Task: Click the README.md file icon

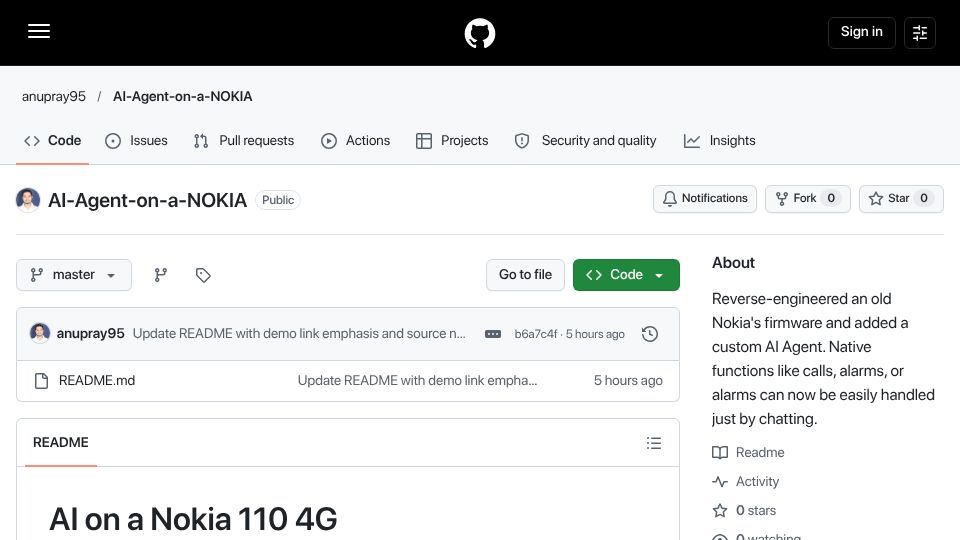Action: tap(42, 381)
